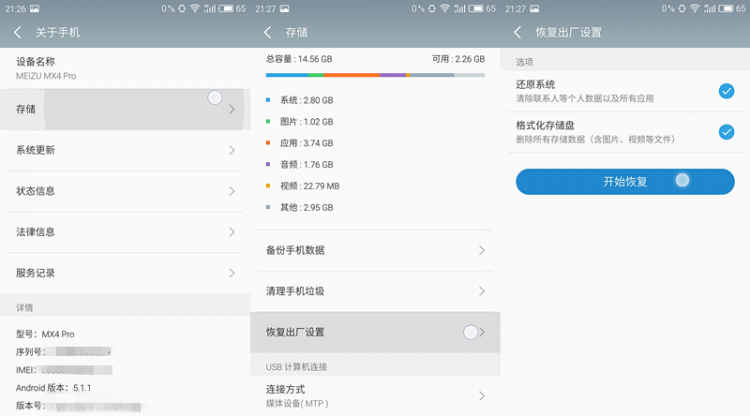750x416 pixels.
Task: Expand chevron beside 状态信息
Action: (232, 191)
